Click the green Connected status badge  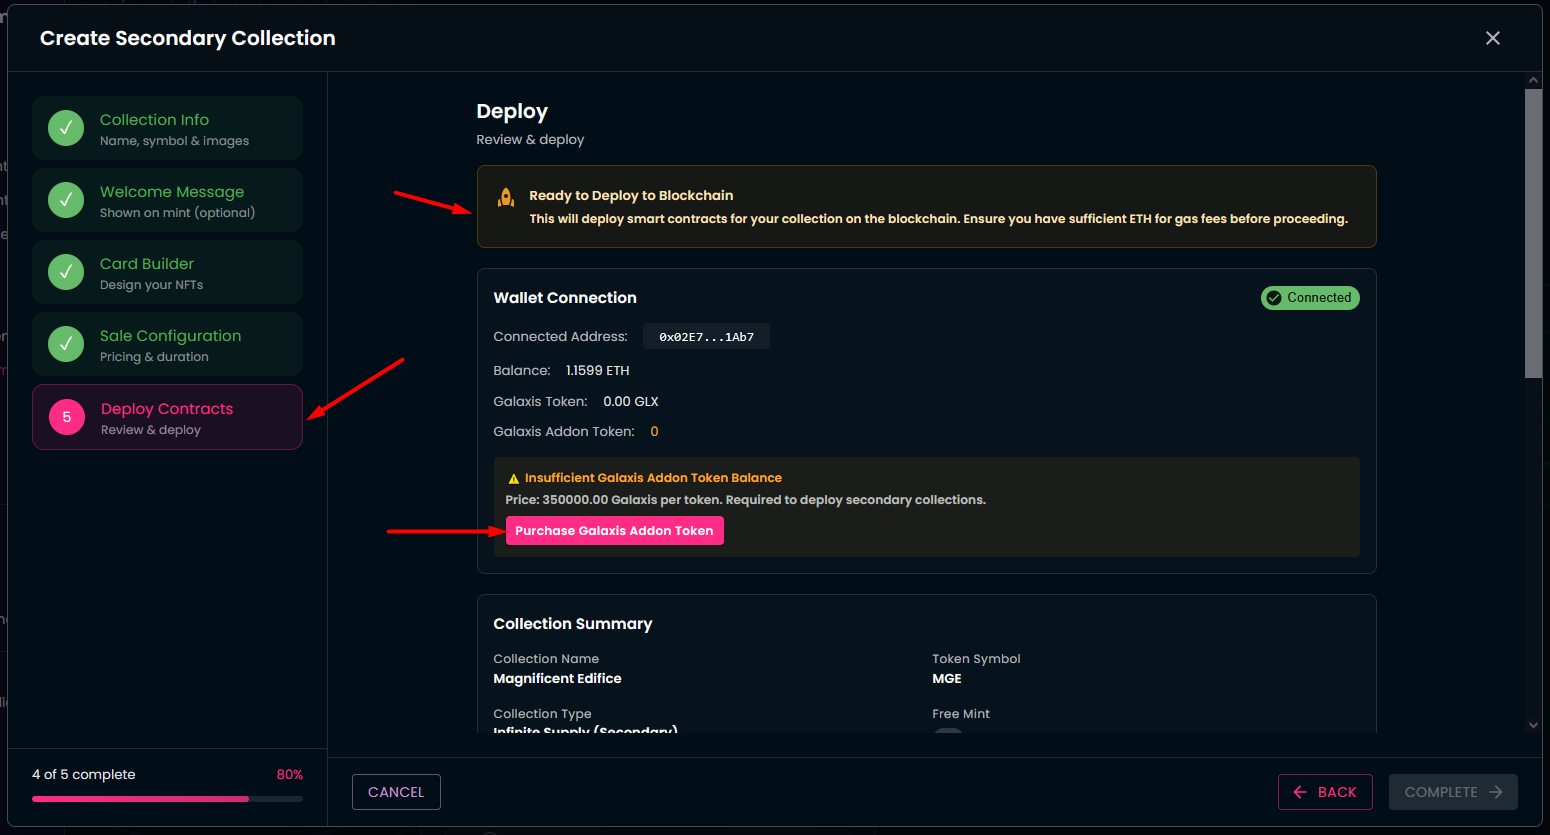(1309, 298)
